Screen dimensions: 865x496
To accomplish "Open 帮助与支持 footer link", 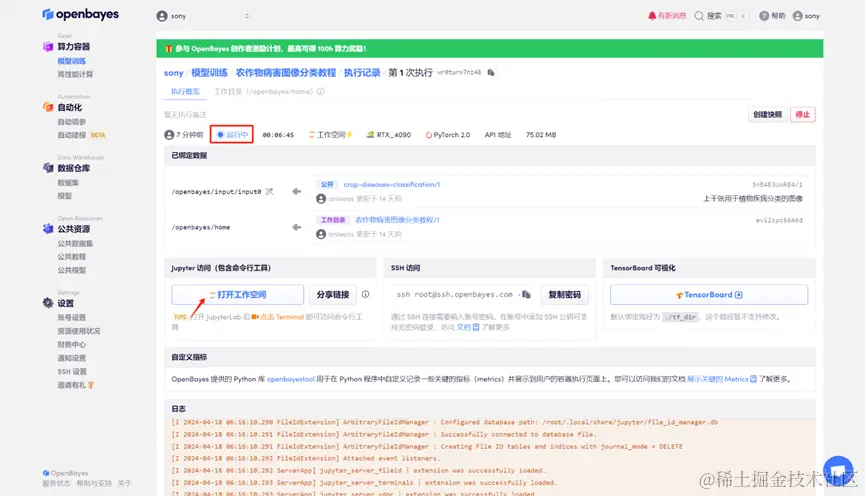I will click(94, 483).
